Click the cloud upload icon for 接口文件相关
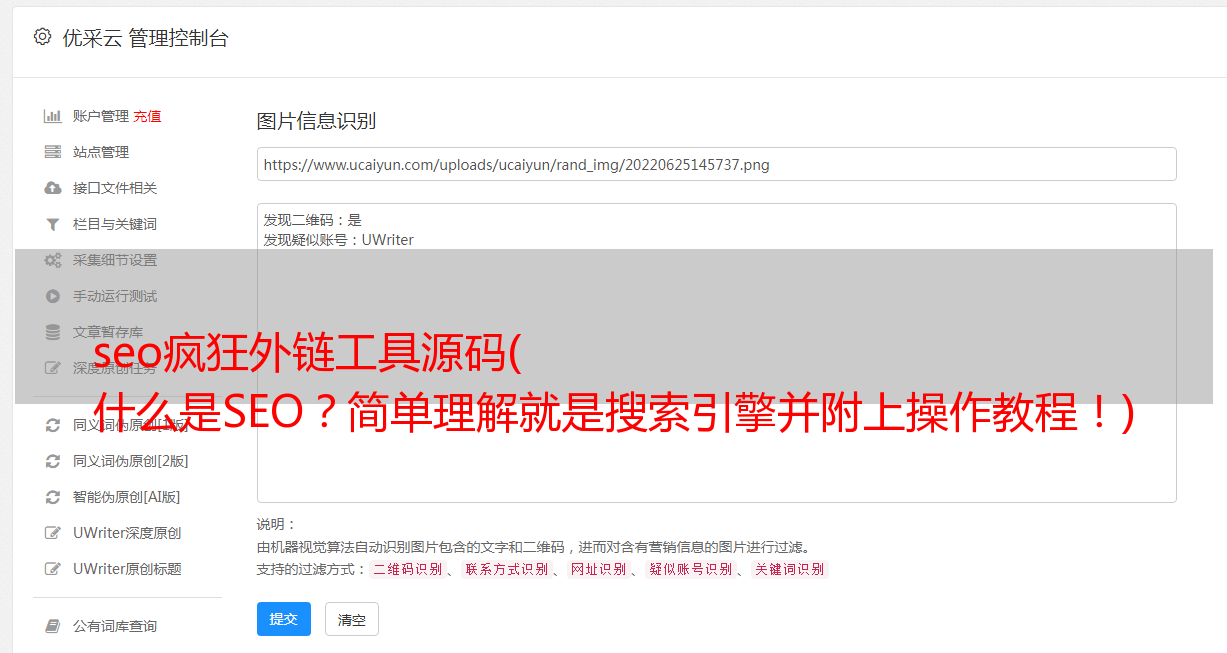The height and width of the screenshot is (653, 1227). [x=53, y=188]
